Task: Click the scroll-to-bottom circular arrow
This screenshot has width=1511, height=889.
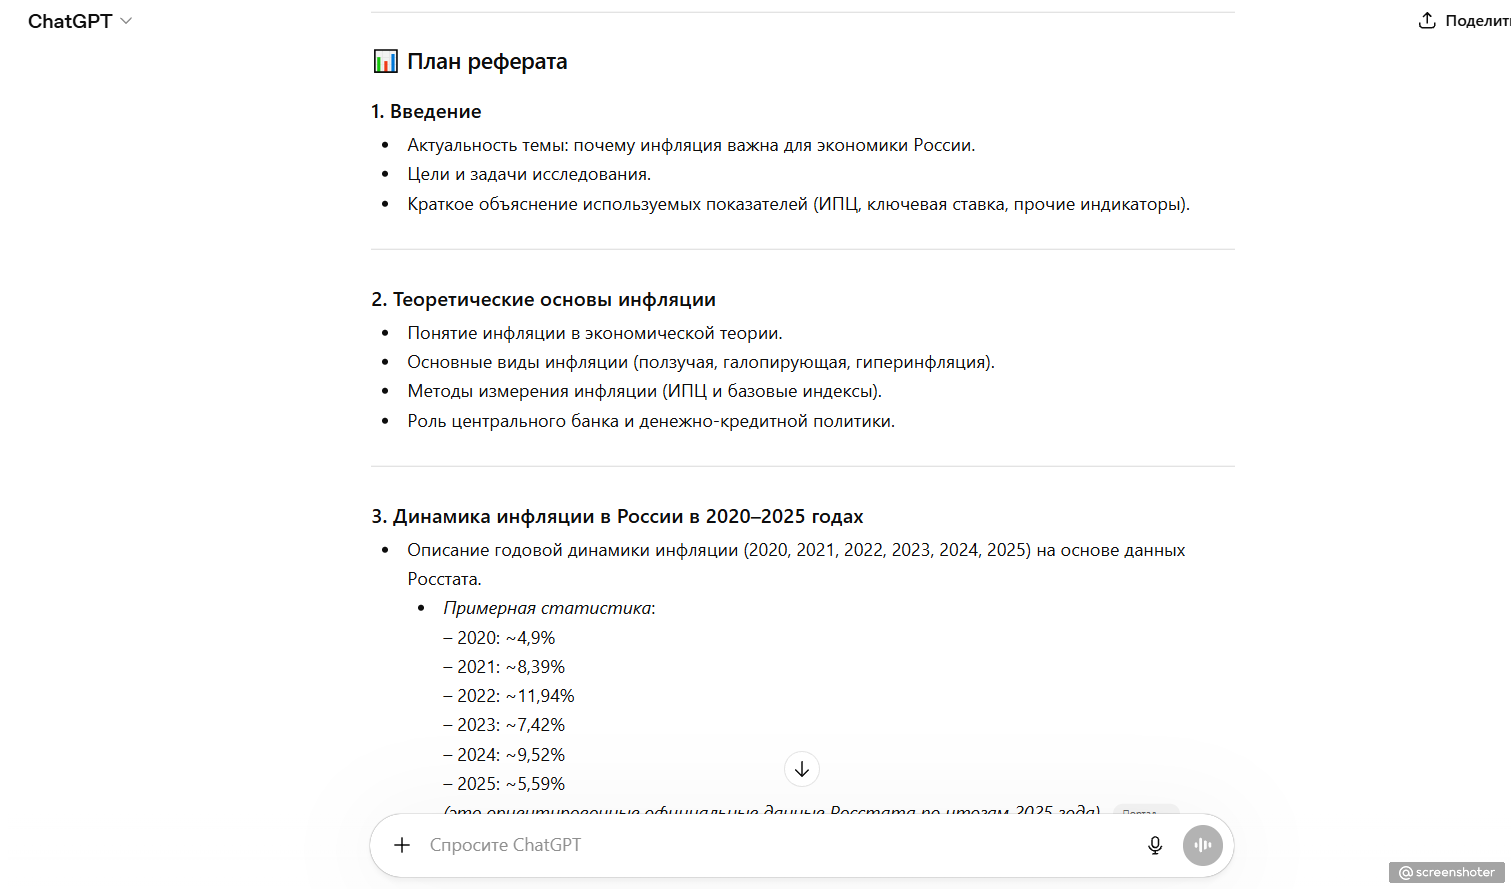Action: [x=801, y=769]
